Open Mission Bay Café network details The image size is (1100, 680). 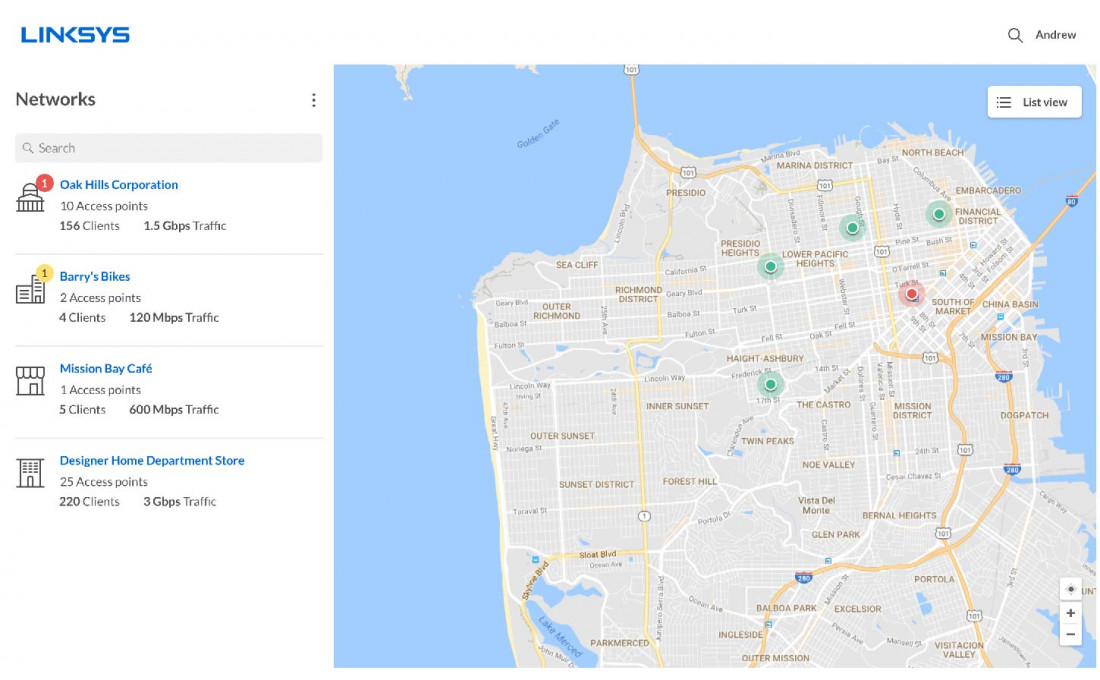(106, 369)
